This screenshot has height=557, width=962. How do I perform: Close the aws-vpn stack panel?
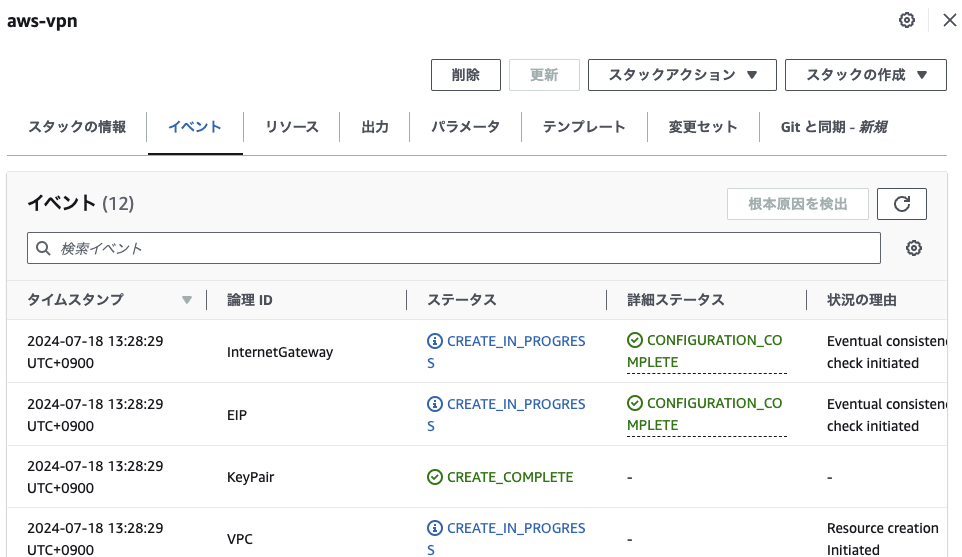[x=950, y=20]
